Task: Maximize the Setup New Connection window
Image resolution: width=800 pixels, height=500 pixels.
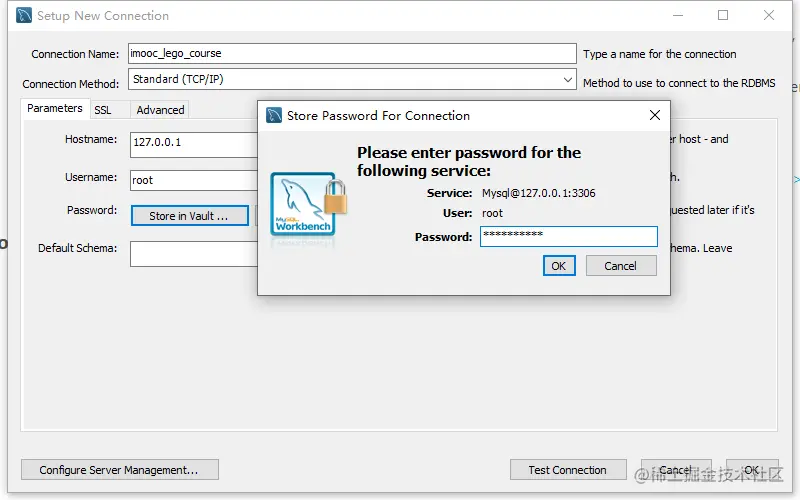Action: coord(723,15)
